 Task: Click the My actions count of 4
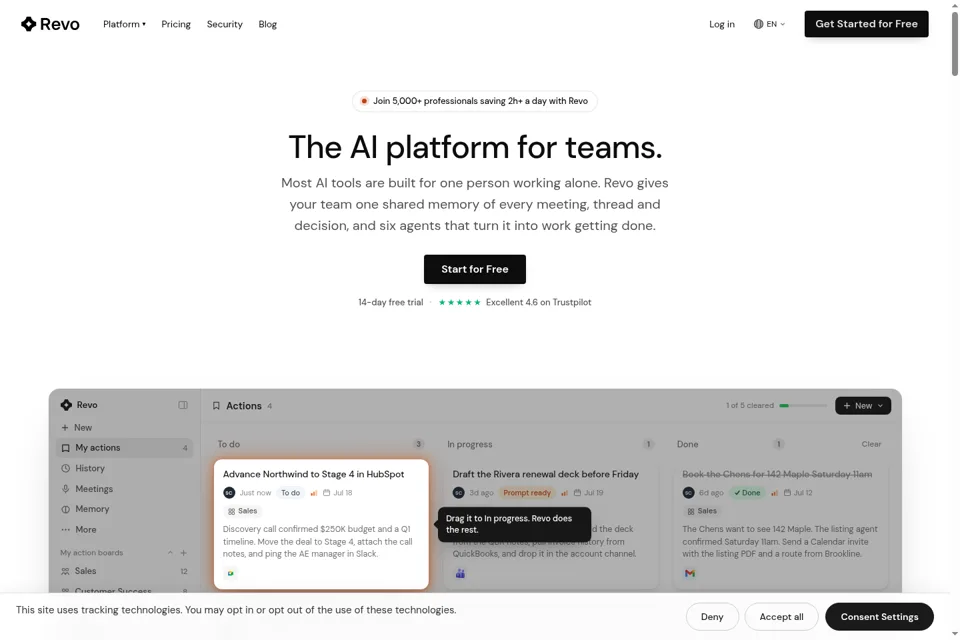185,448
